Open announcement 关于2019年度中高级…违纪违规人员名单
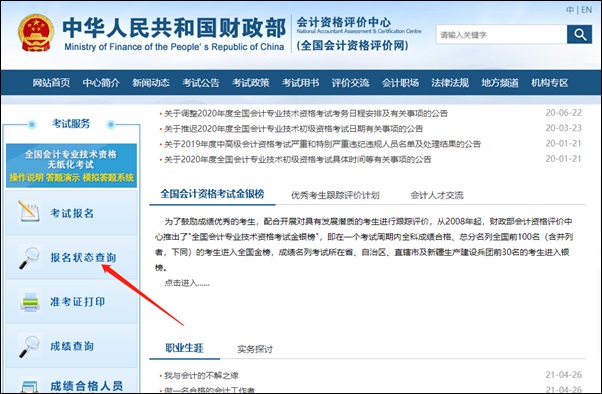This screenshot has height=394, width=602. (322, 144)
